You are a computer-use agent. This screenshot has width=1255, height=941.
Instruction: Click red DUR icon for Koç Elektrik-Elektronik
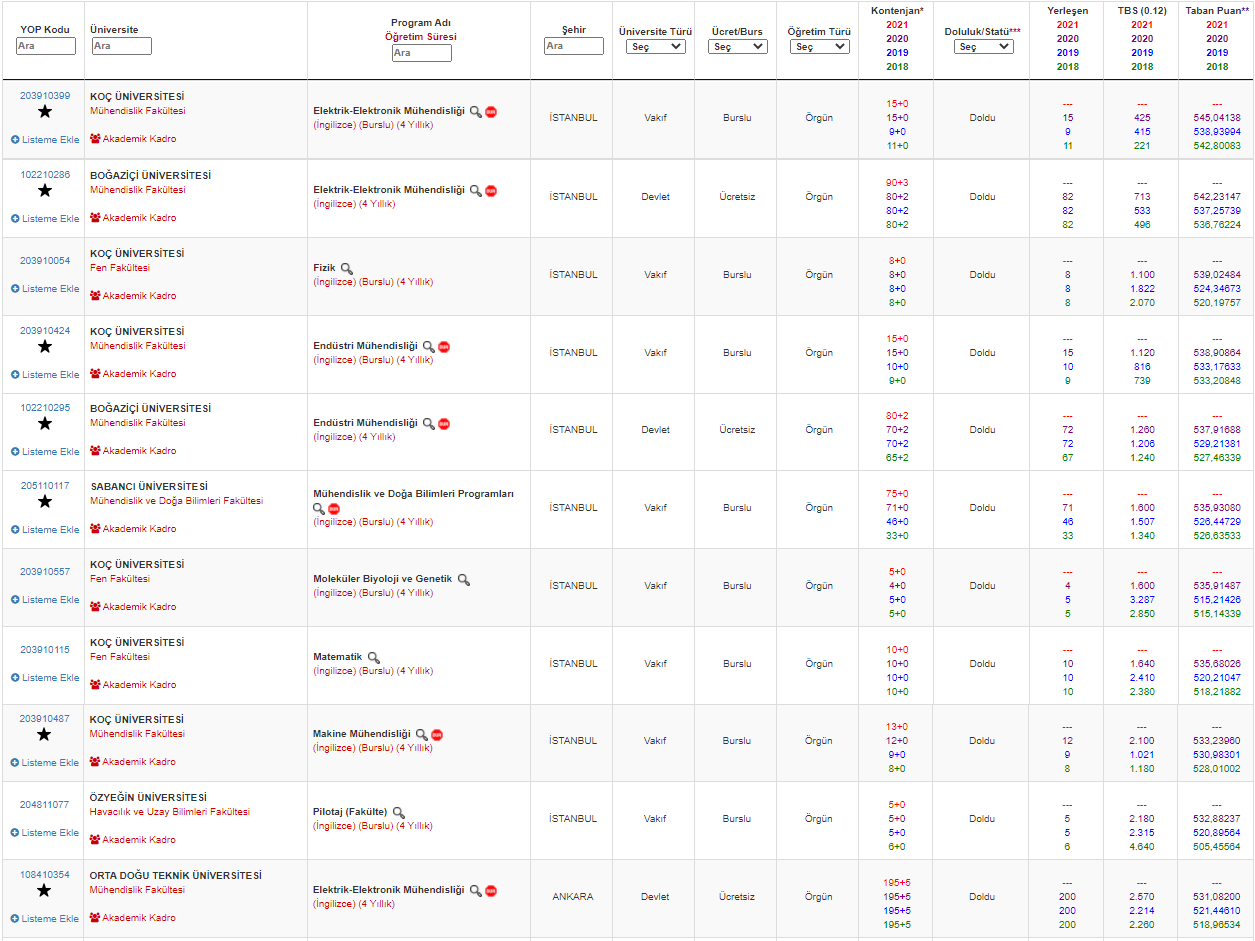491,112
